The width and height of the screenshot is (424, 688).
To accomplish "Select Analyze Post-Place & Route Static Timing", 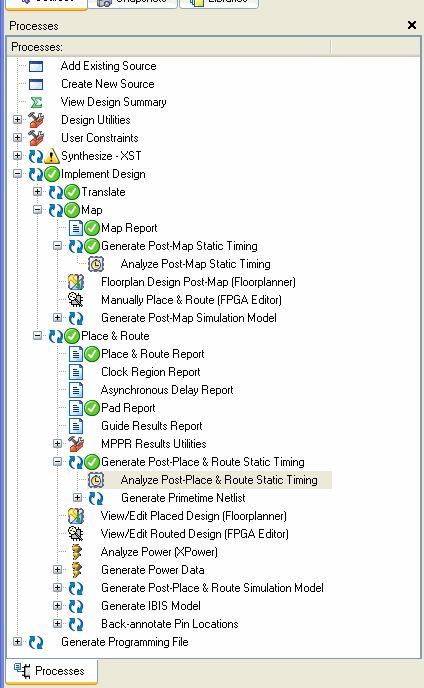I will point(219,480).
